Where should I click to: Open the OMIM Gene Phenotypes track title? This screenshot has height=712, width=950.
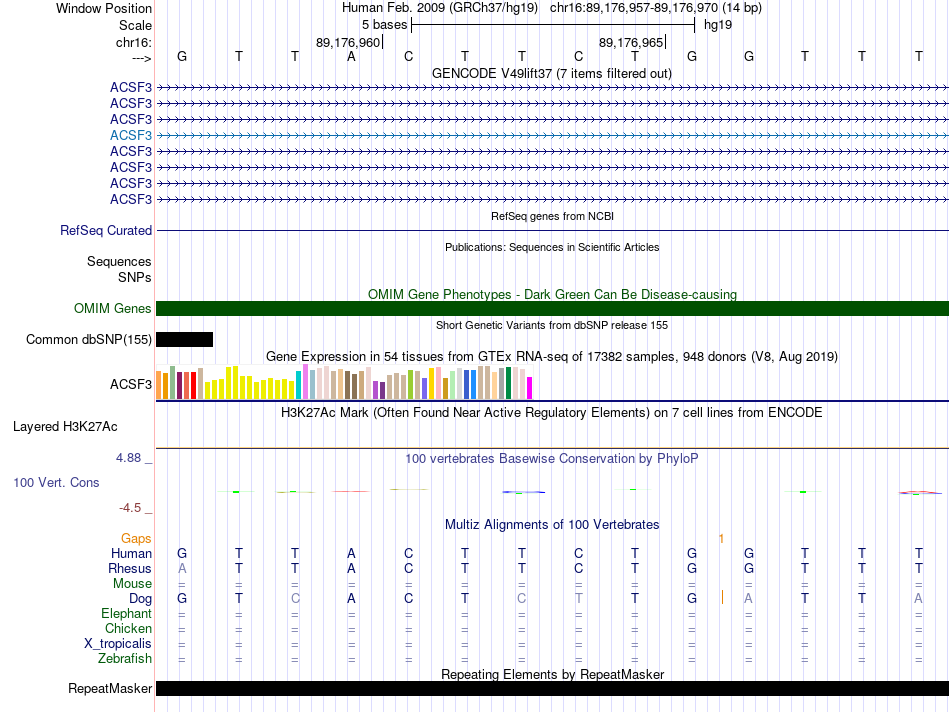[x=552, y=294]
